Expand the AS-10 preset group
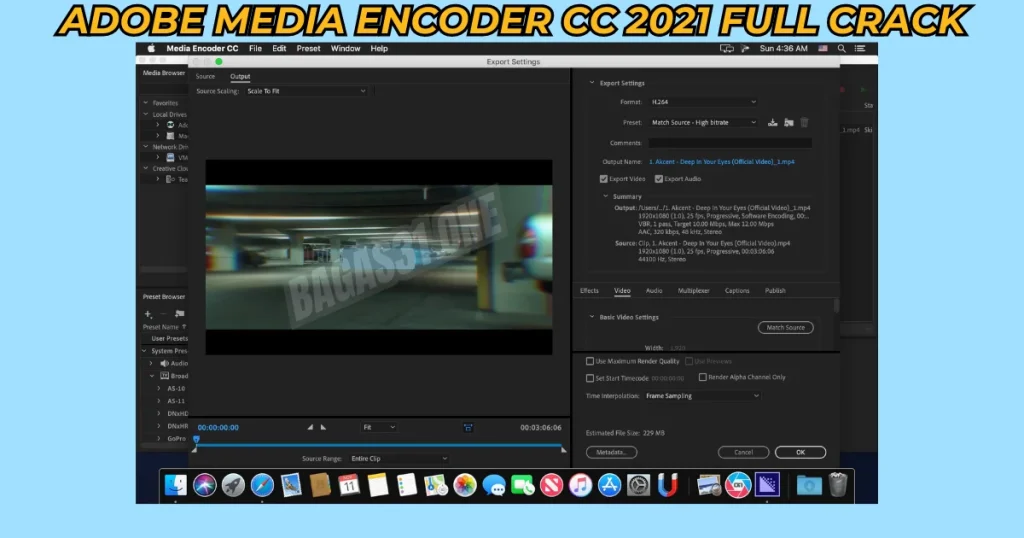 (158, 388)
